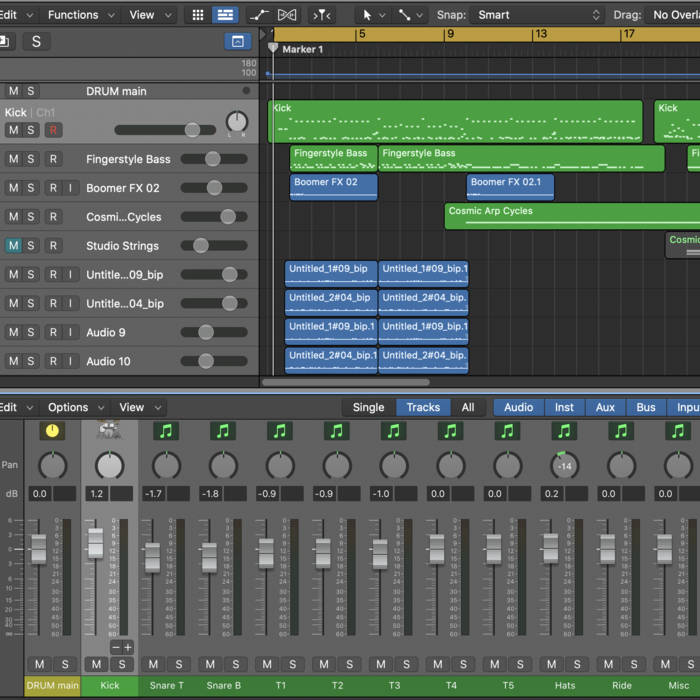Click the list view icon in toolbar
This screenshot has width=700, height=700.
coord(225,15)
